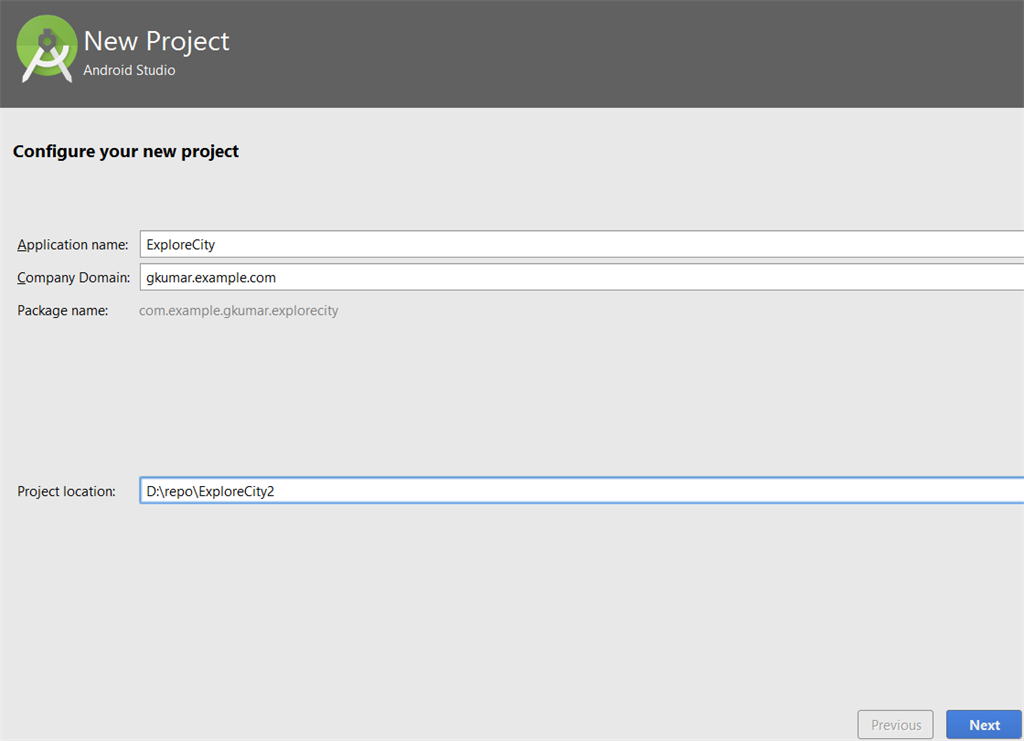Click the Project location label

point(66,491)
